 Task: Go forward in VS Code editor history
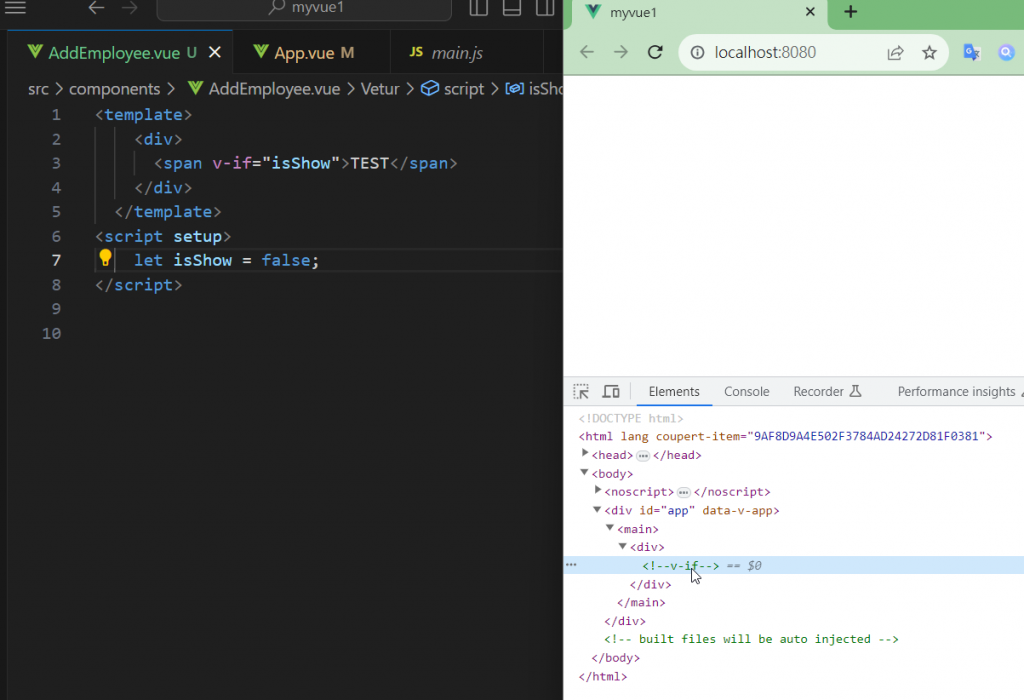click(x=129, y=8)
